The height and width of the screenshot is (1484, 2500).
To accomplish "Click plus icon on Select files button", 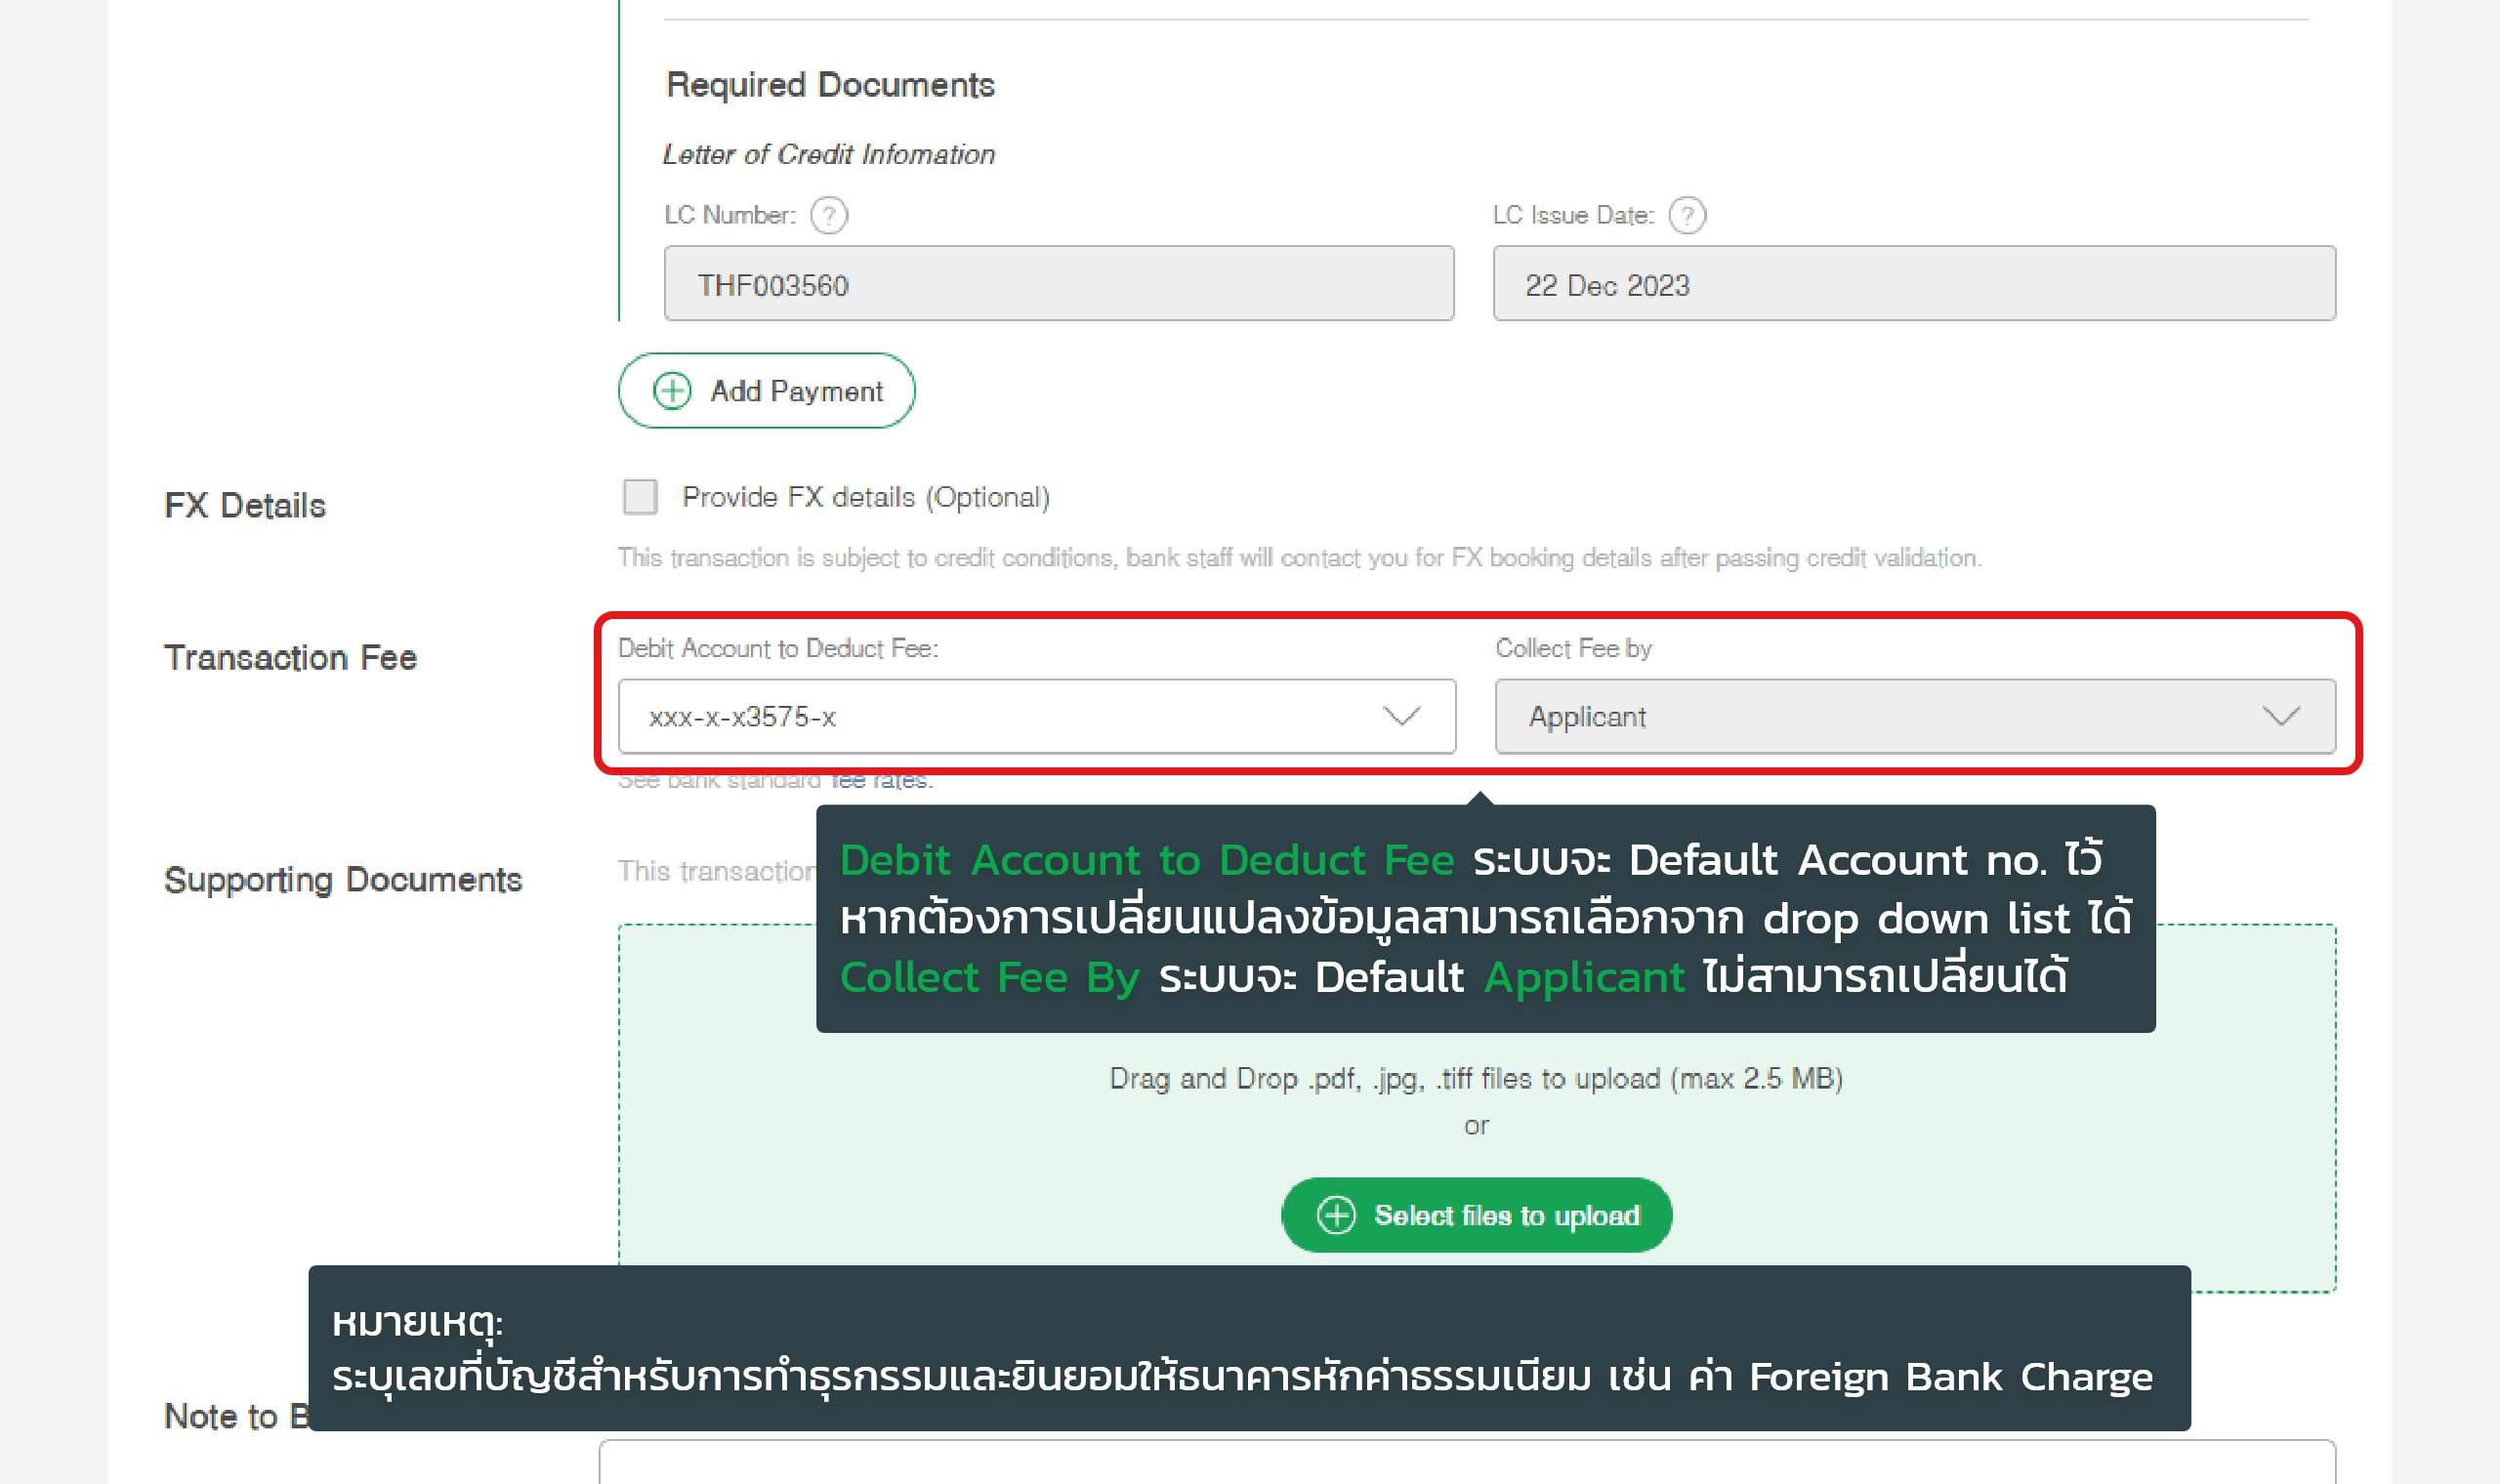I will click(1336, 1215).
